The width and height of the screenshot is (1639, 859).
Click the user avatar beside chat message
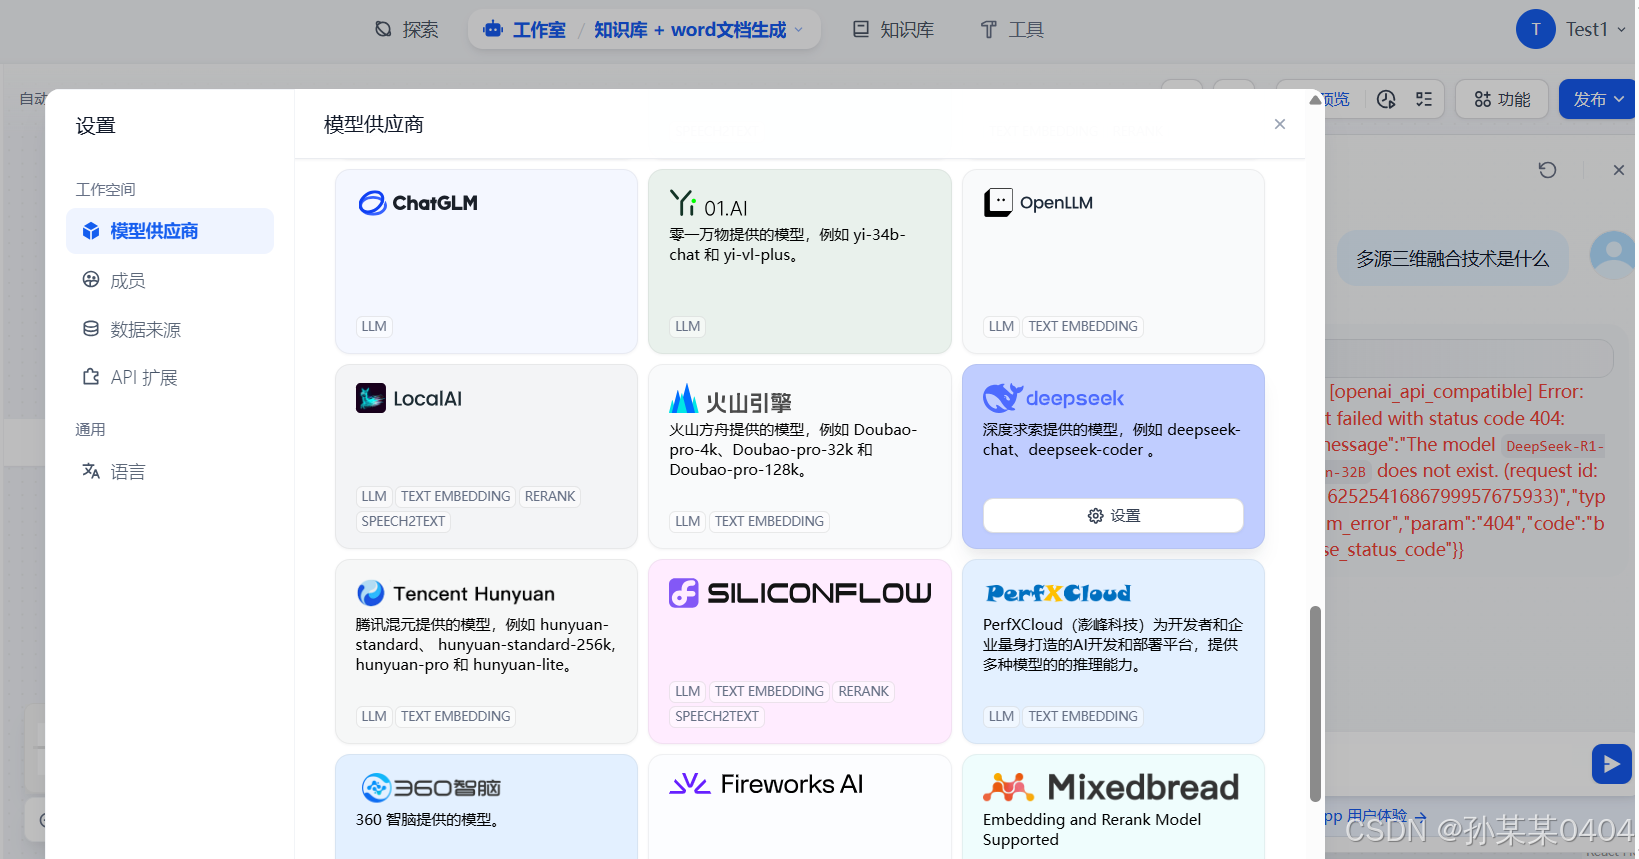coord(1612,256)
